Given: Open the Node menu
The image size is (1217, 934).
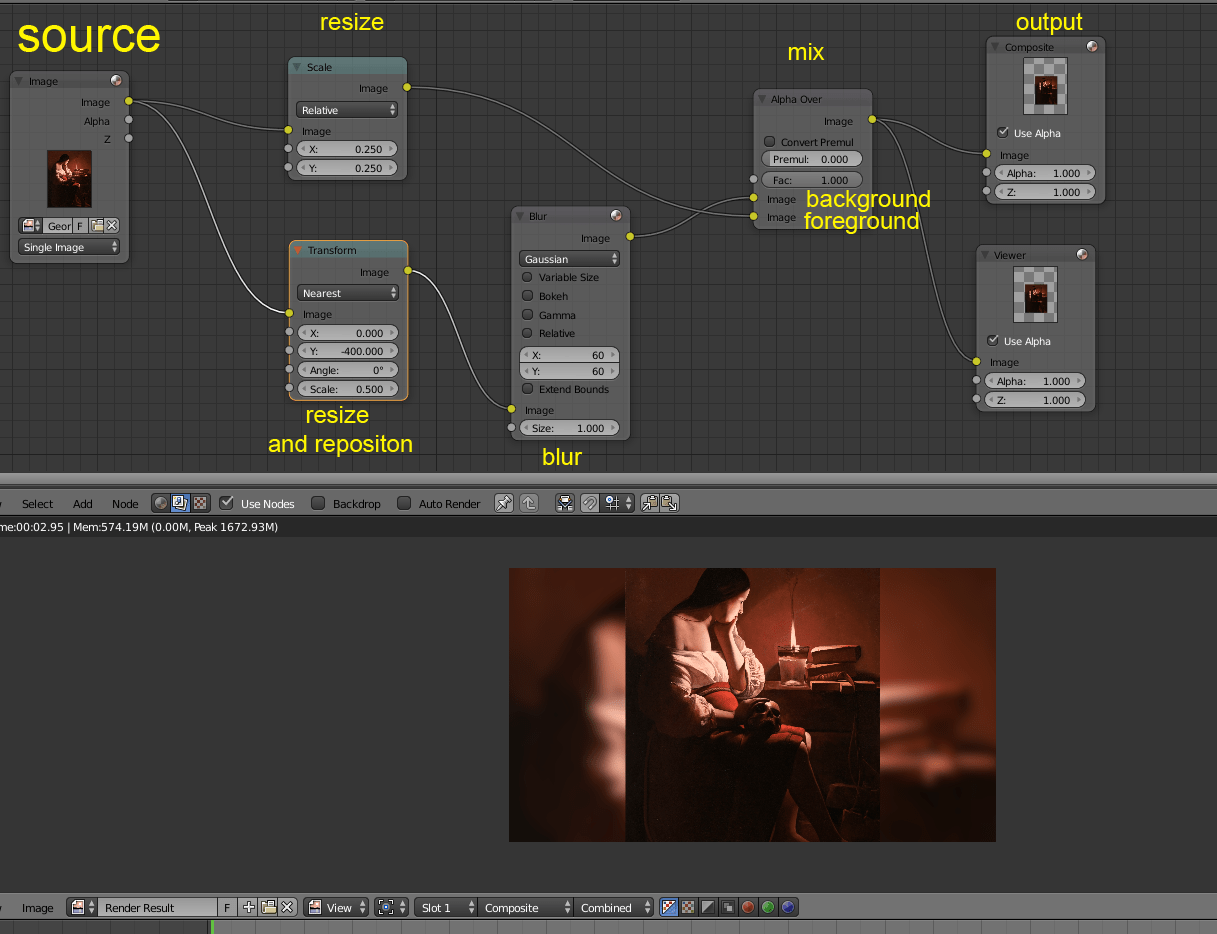Looking at the screenshot, I should pos(126,503).
